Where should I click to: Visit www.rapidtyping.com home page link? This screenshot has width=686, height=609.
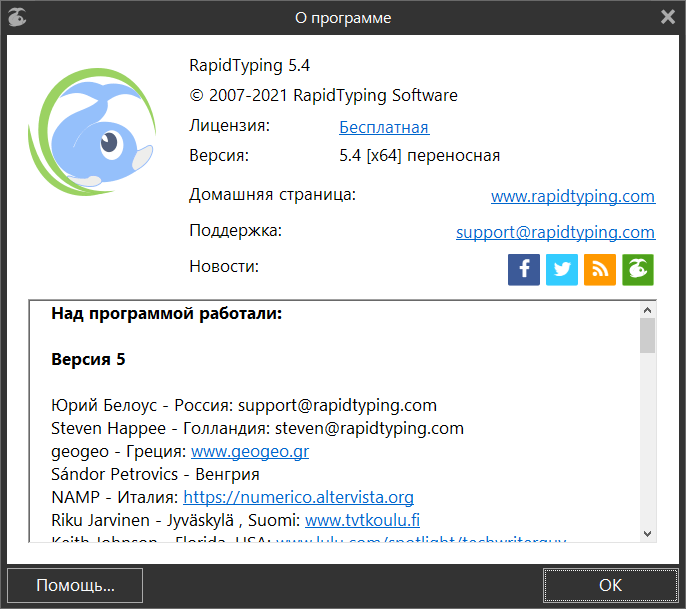[x=573, y=196]
